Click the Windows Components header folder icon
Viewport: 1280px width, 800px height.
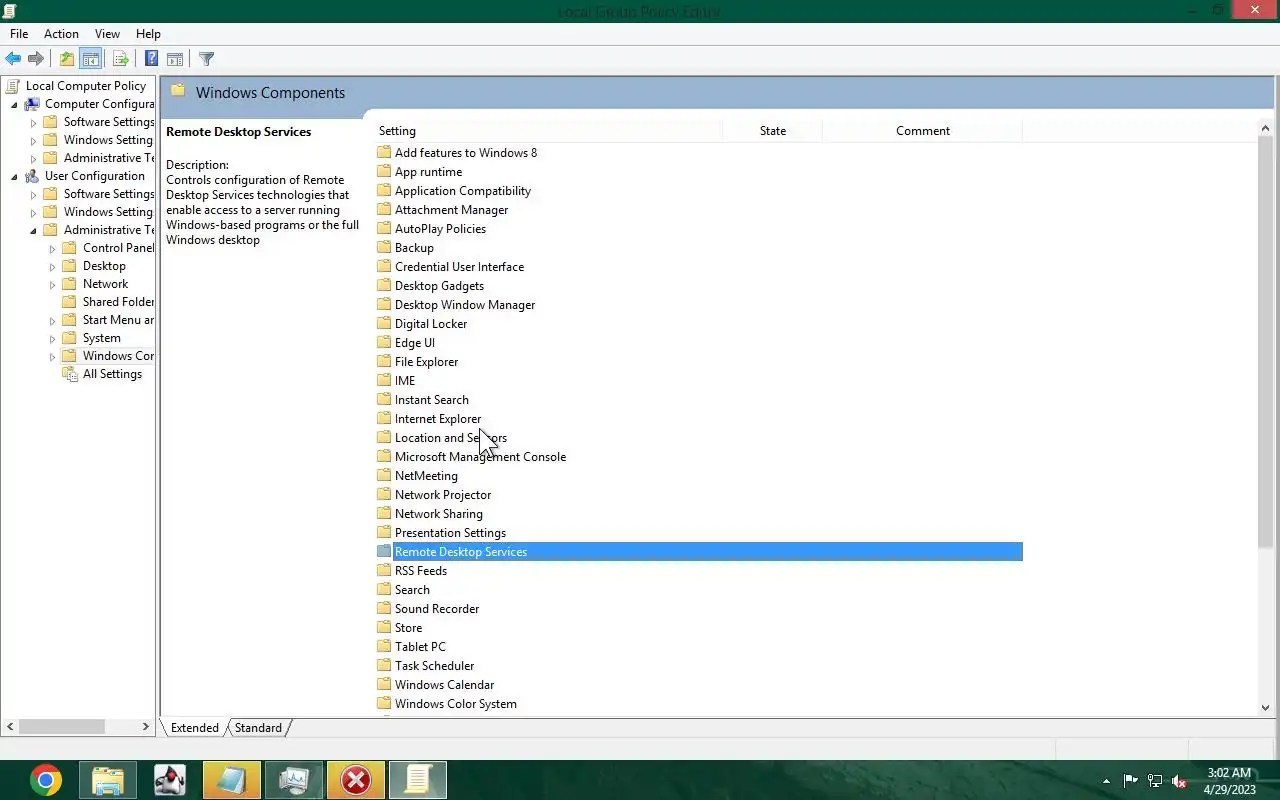click(x=178, y=91)
